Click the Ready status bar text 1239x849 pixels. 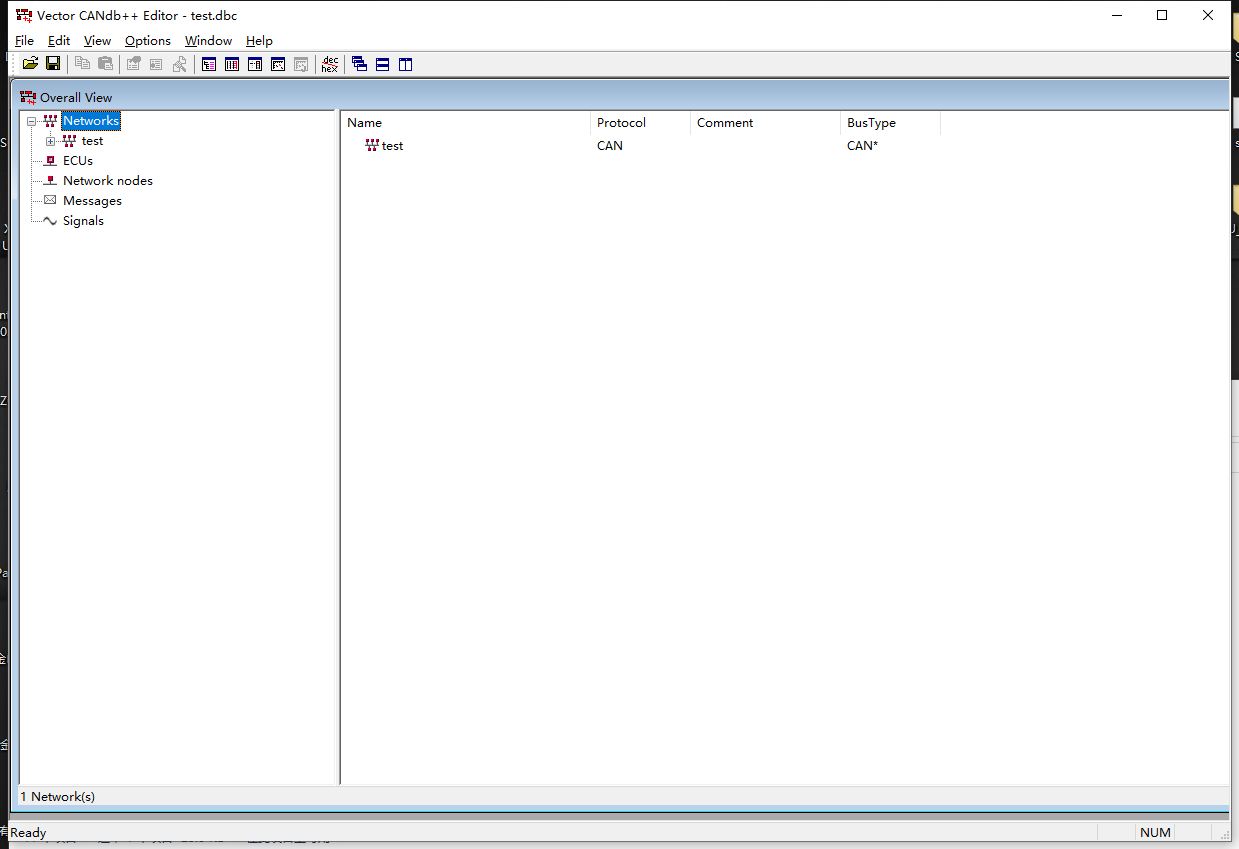[x=28, y=833]
